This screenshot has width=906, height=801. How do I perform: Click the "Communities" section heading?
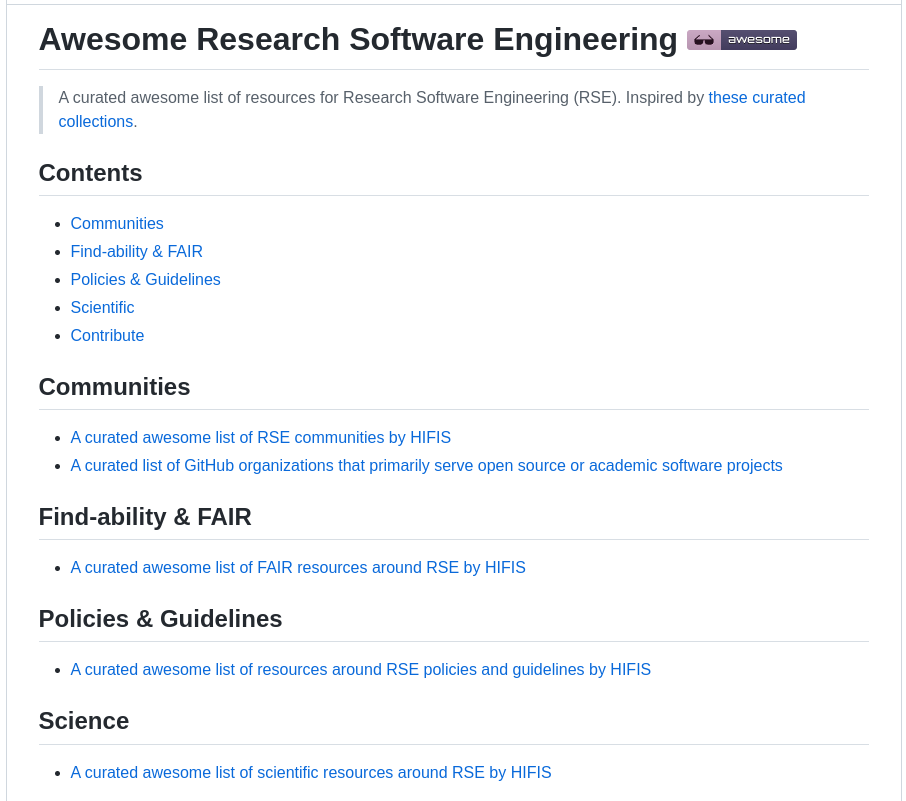coord(114,386)
